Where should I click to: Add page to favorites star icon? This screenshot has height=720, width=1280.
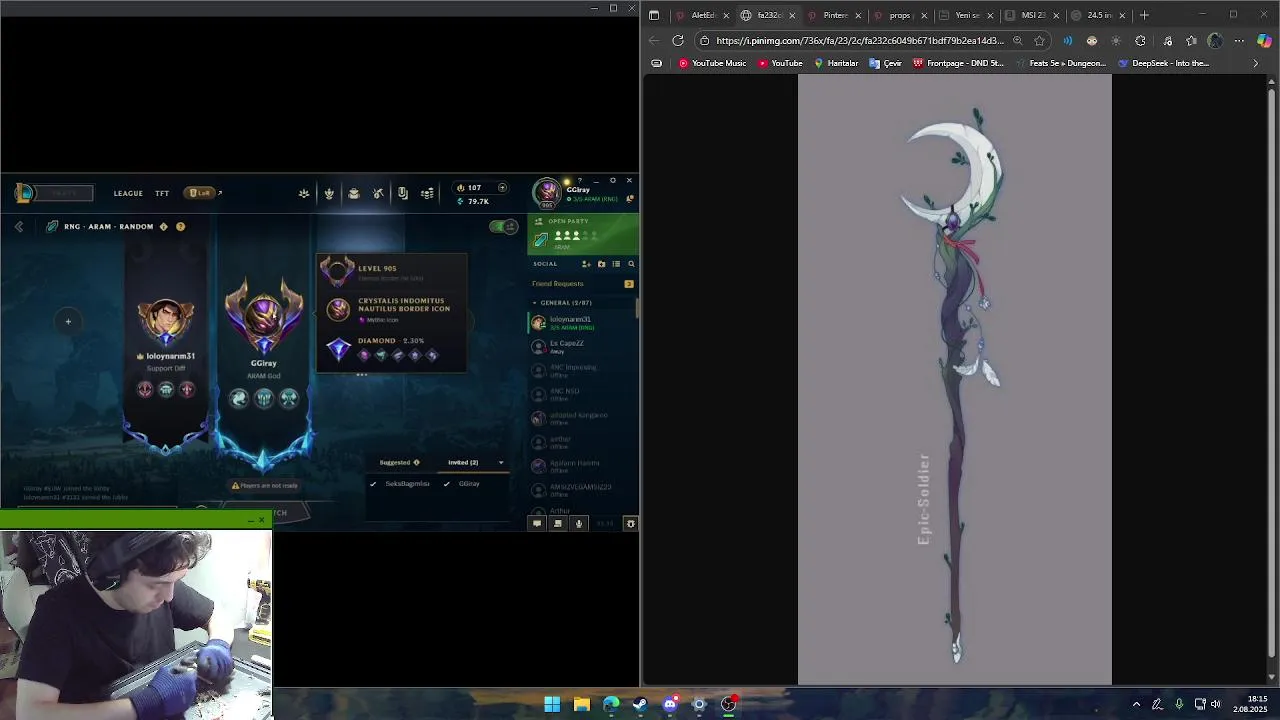(x=1040, y=41)
